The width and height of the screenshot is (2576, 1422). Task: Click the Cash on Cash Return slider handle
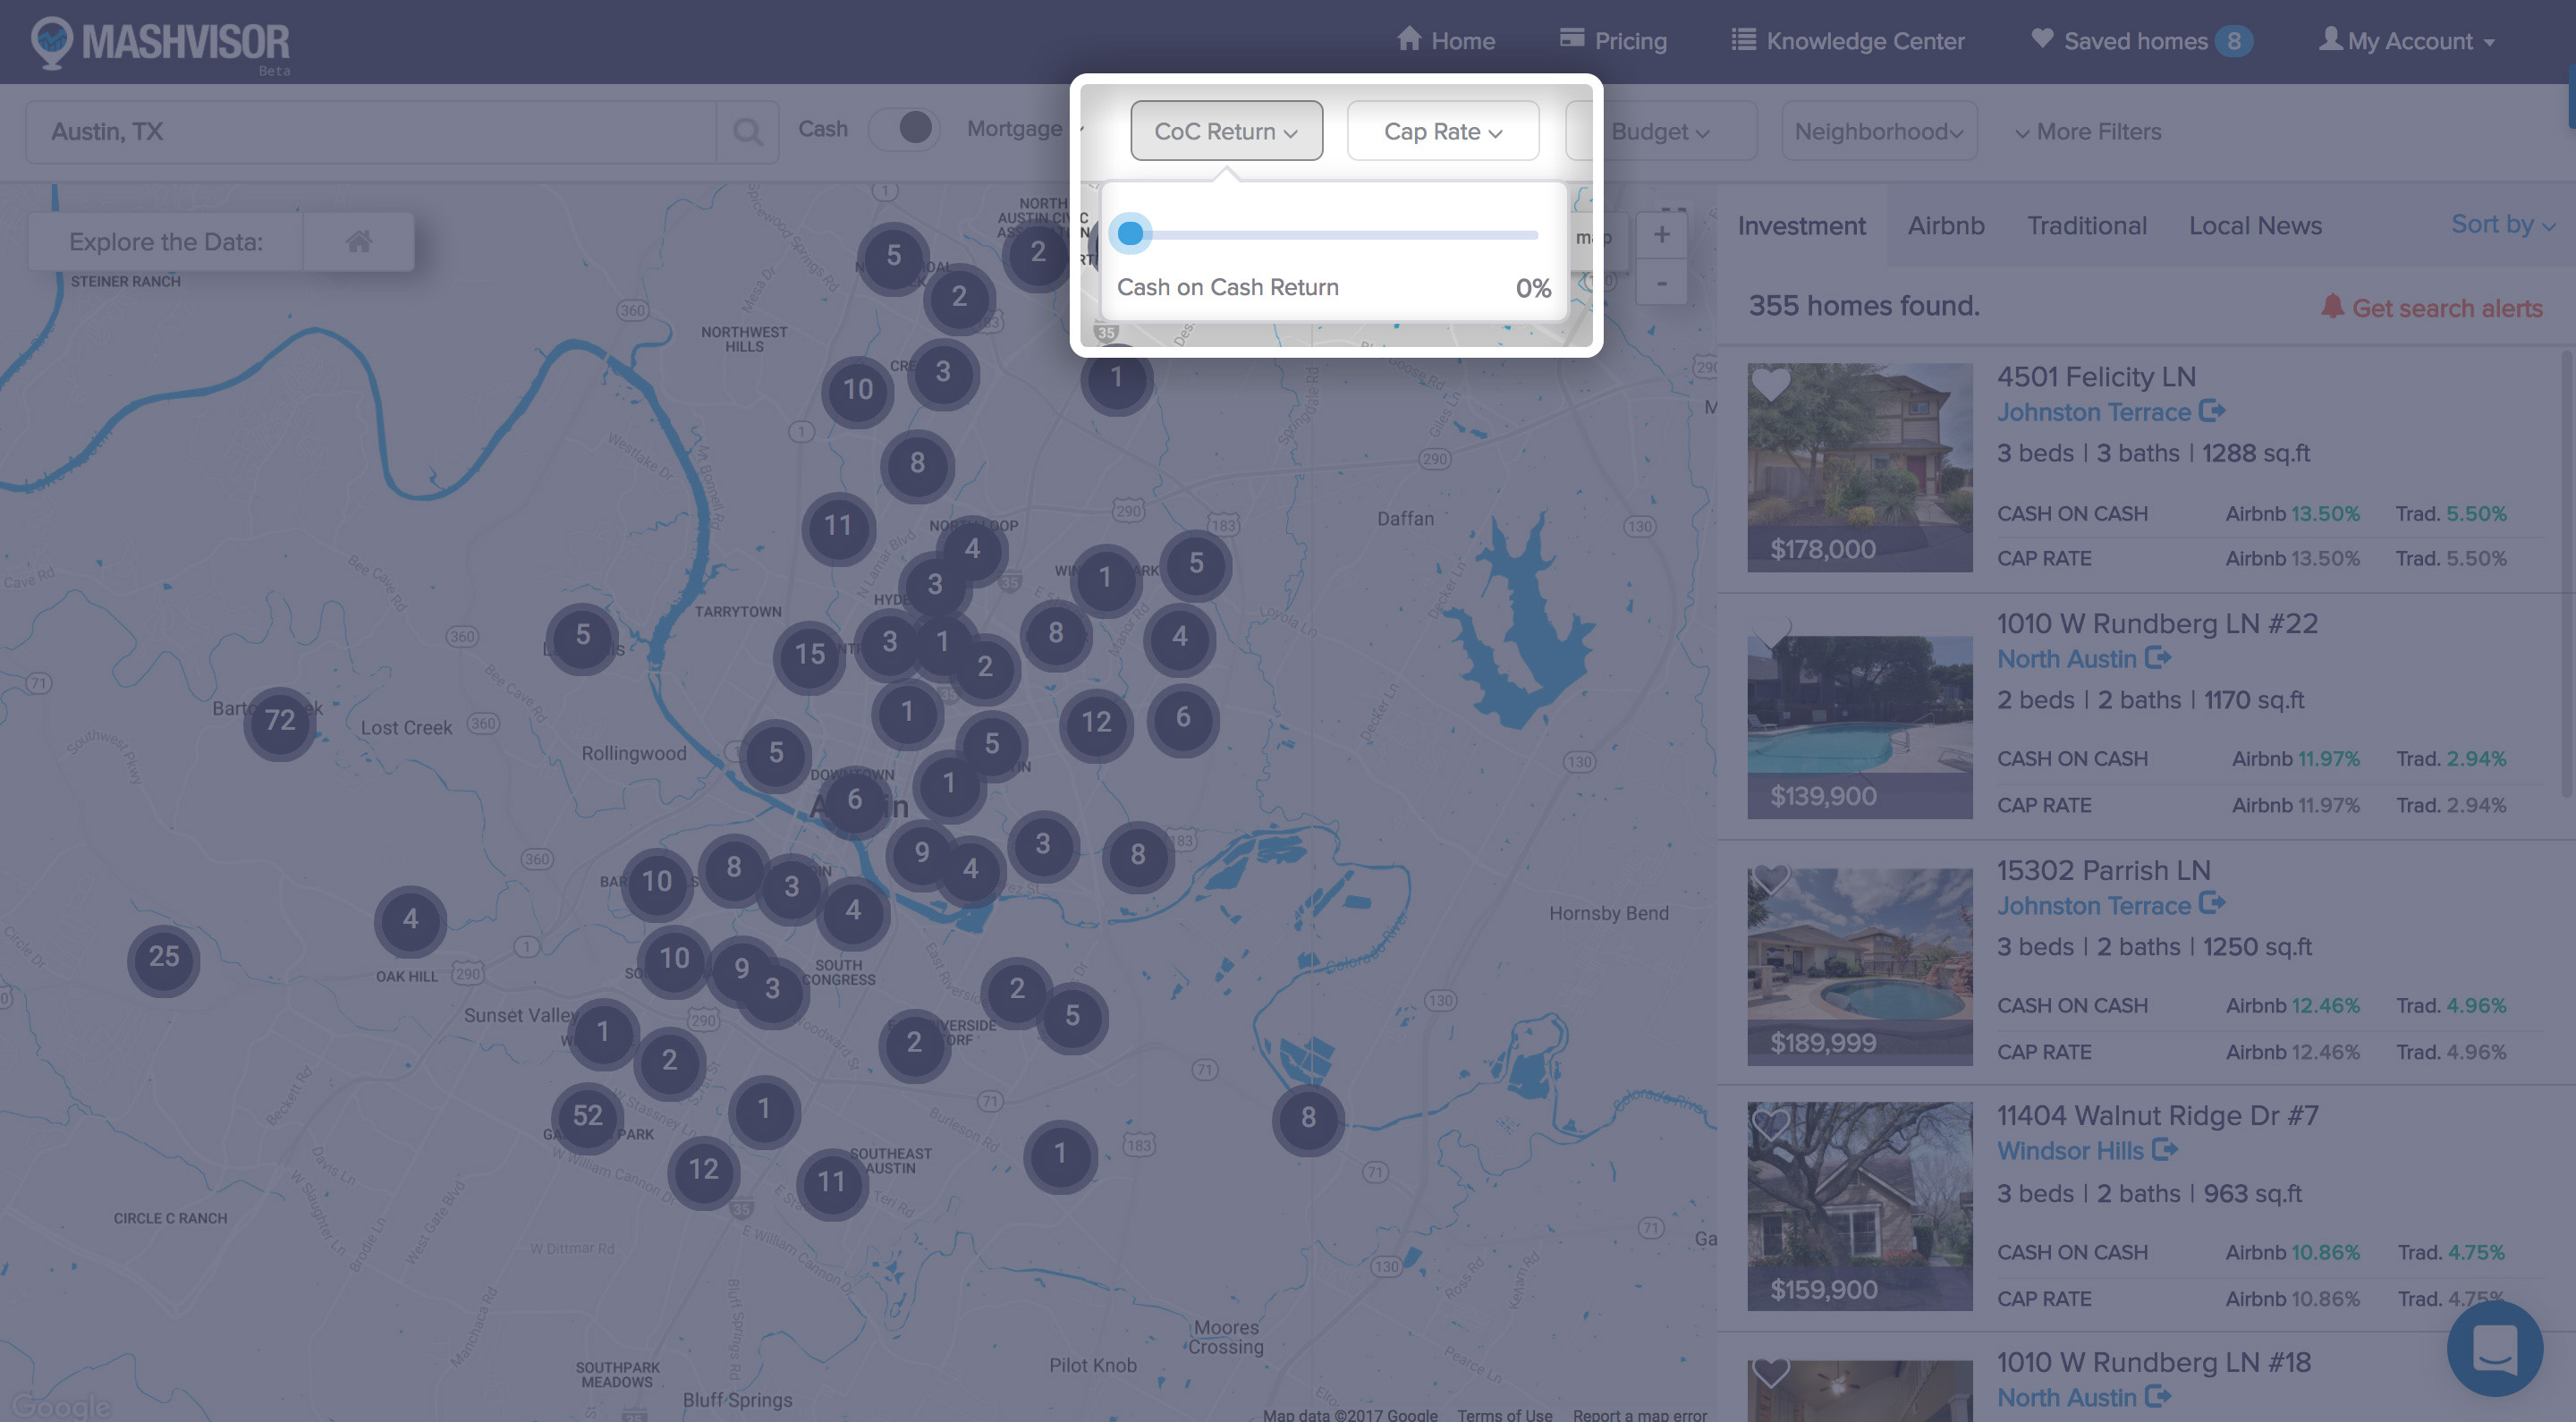point(1130,234)
